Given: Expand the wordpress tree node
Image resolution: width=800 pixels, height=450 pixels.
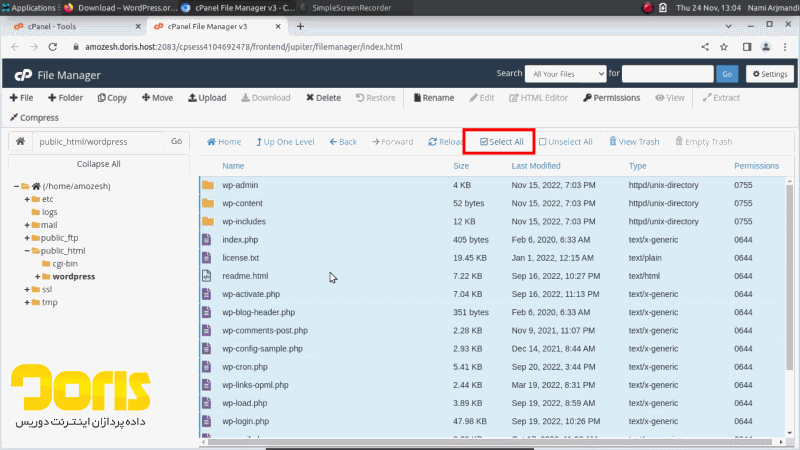Looking at the screenshot, I should pos(37,277).
